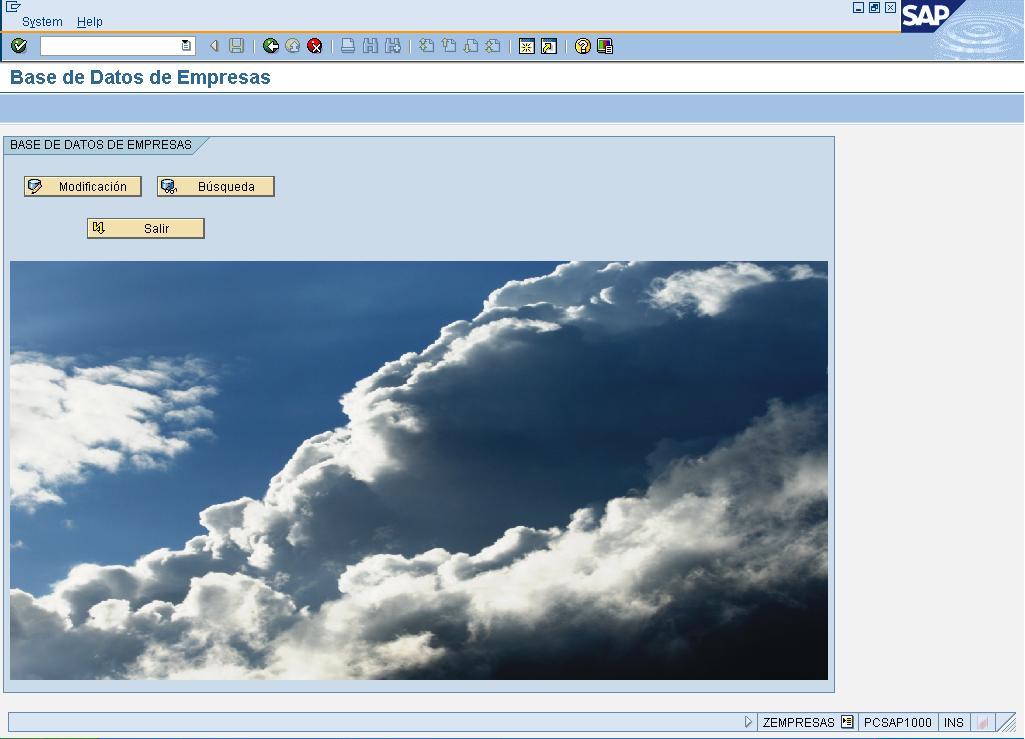Click the yellow Exit arrow icon
Image resolution: width=1025 pixels, height=739 pixels.
click(293, 46)
